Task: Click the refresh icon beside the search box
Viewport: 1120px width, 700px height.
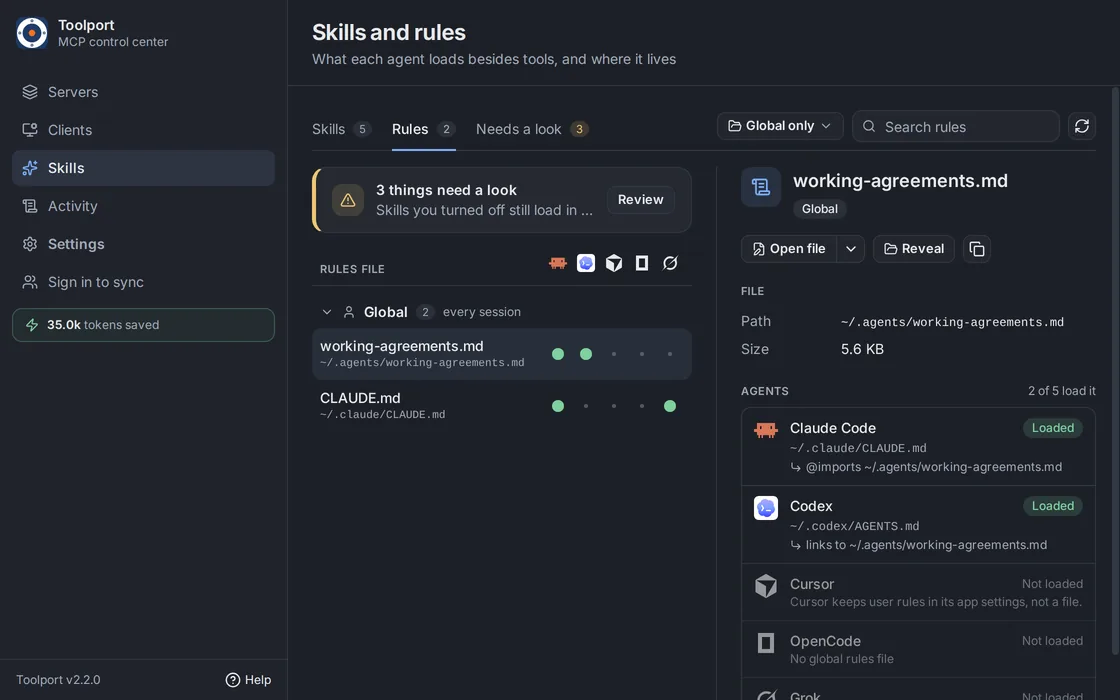Action: pyautogui.click(x=1081, y=126)
